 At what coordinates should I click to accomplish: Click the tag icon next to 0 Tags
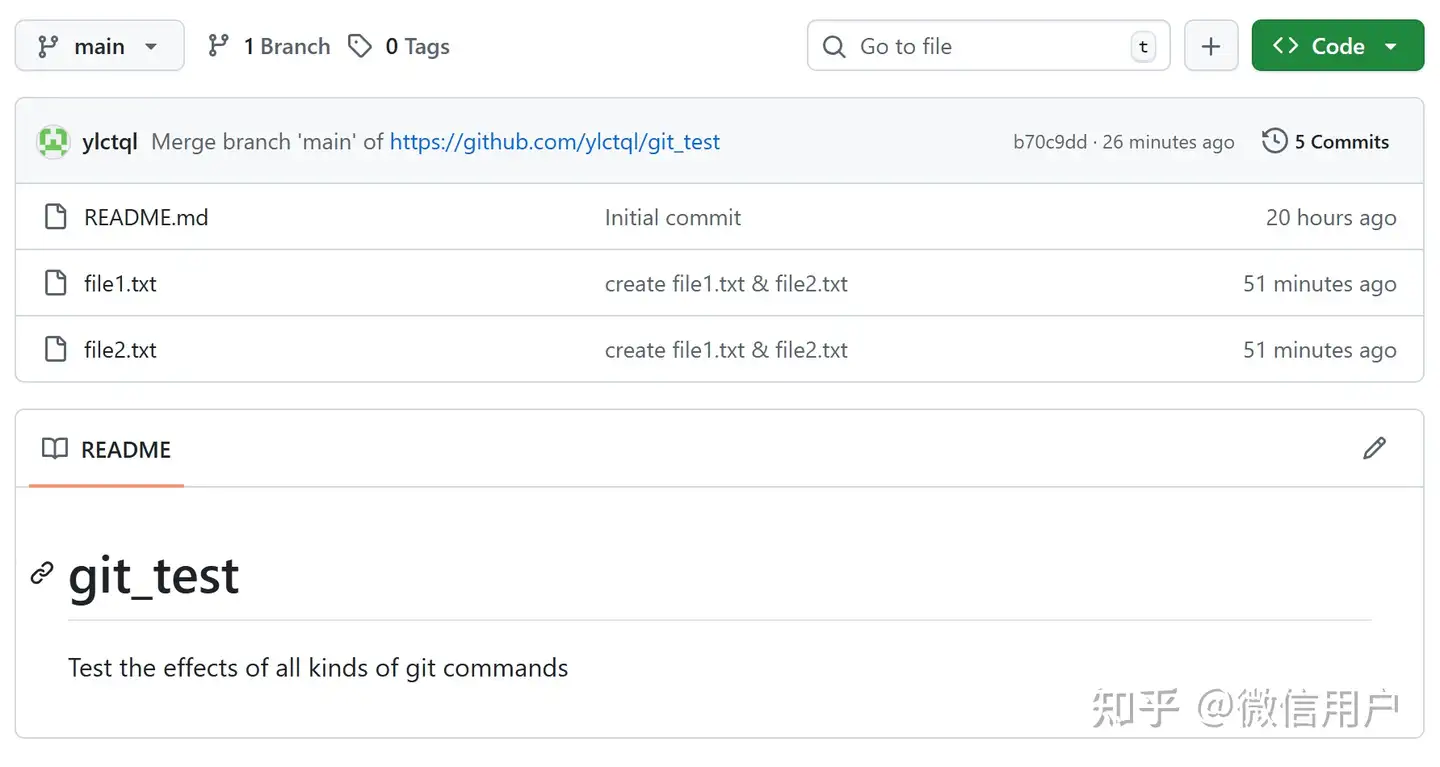point(360,46)
